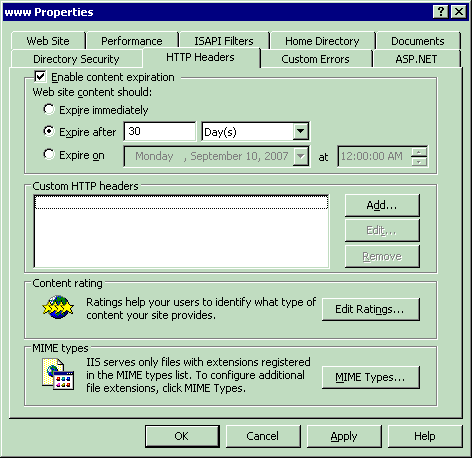Decrease expire time with down spinner
Image resolution: width=472 pixels, height=458 pixels.
[x=419, y=161]
